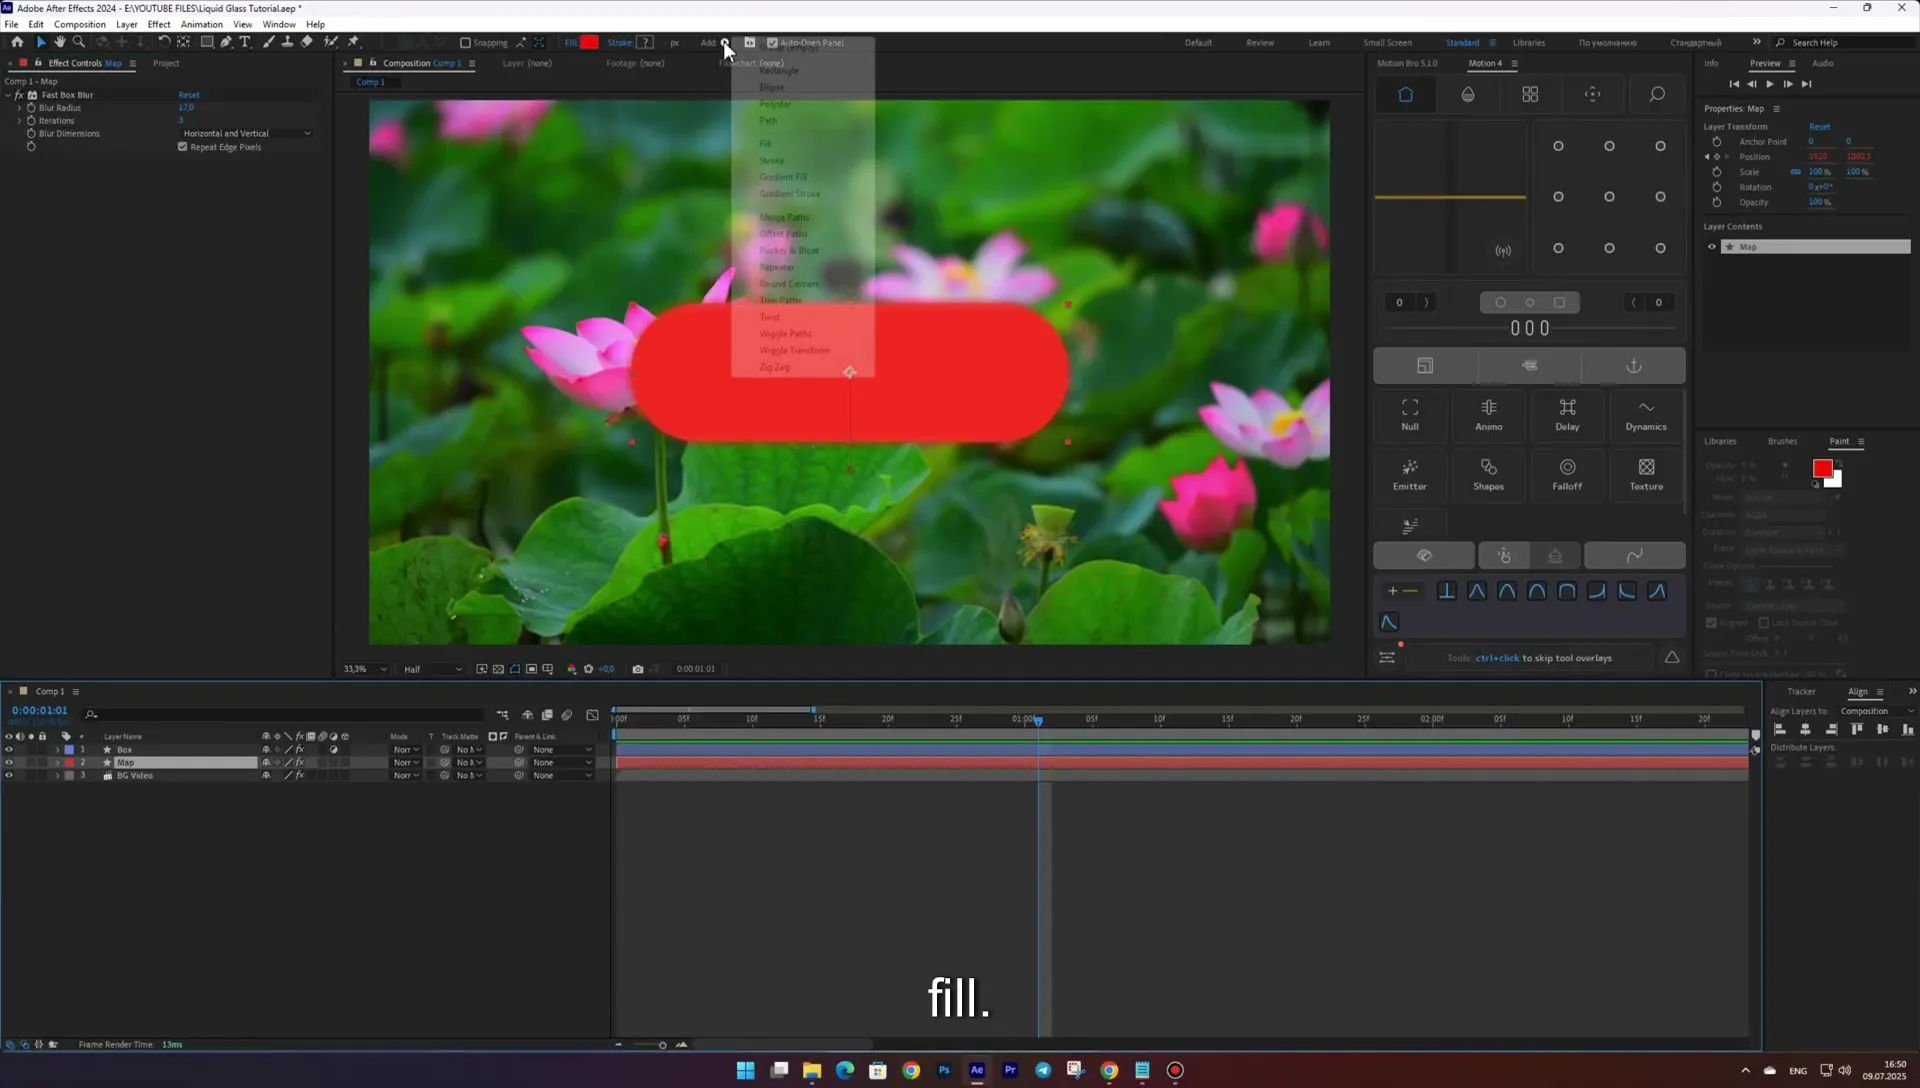
Task: Select the Puppet Pin tool
Action: tap(353, 42)
